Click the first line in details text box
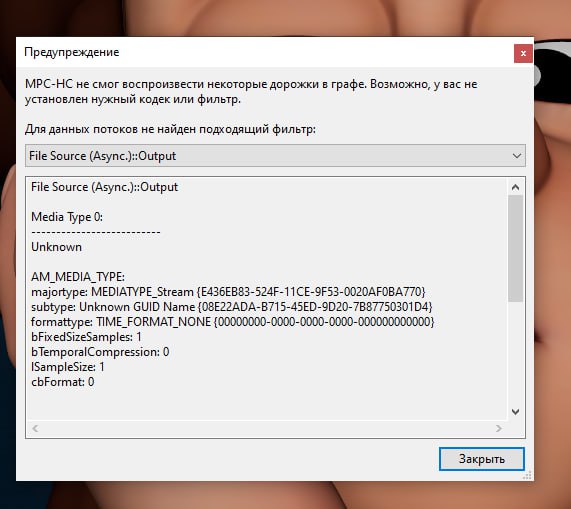 click(105, 187)
